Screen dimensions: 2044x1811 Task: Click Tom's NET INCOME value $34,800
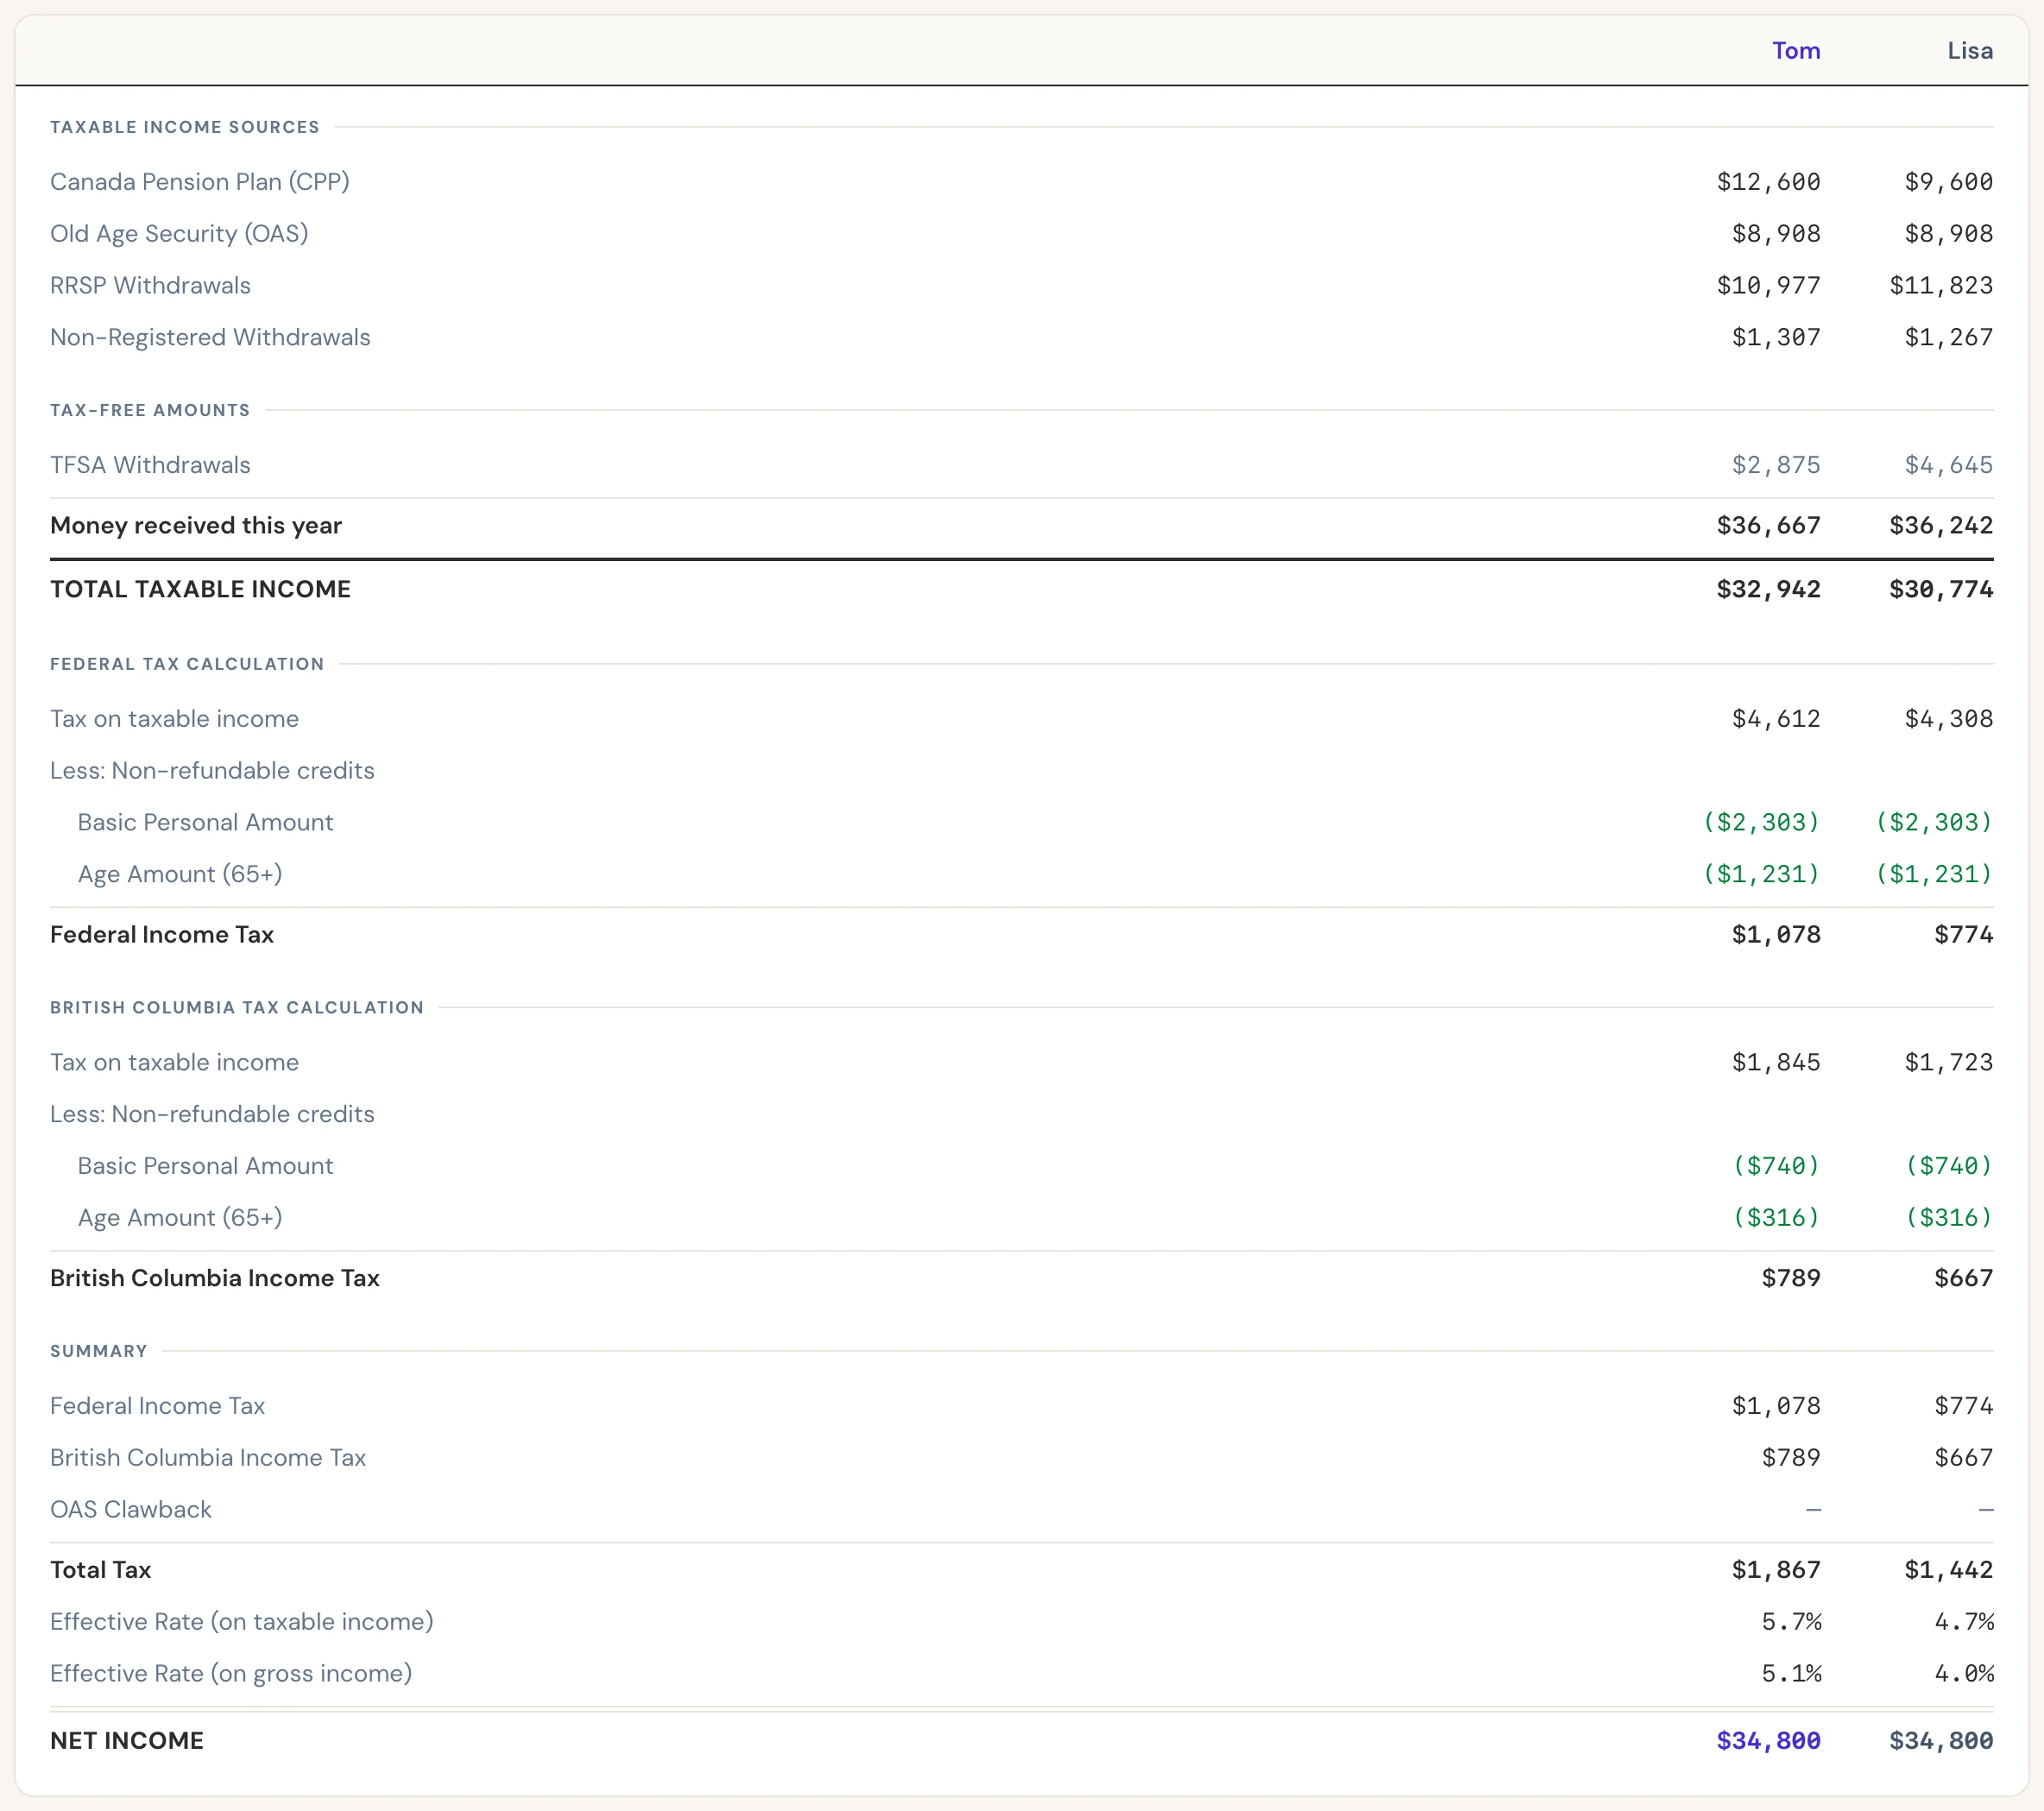click(1768, 1742)
